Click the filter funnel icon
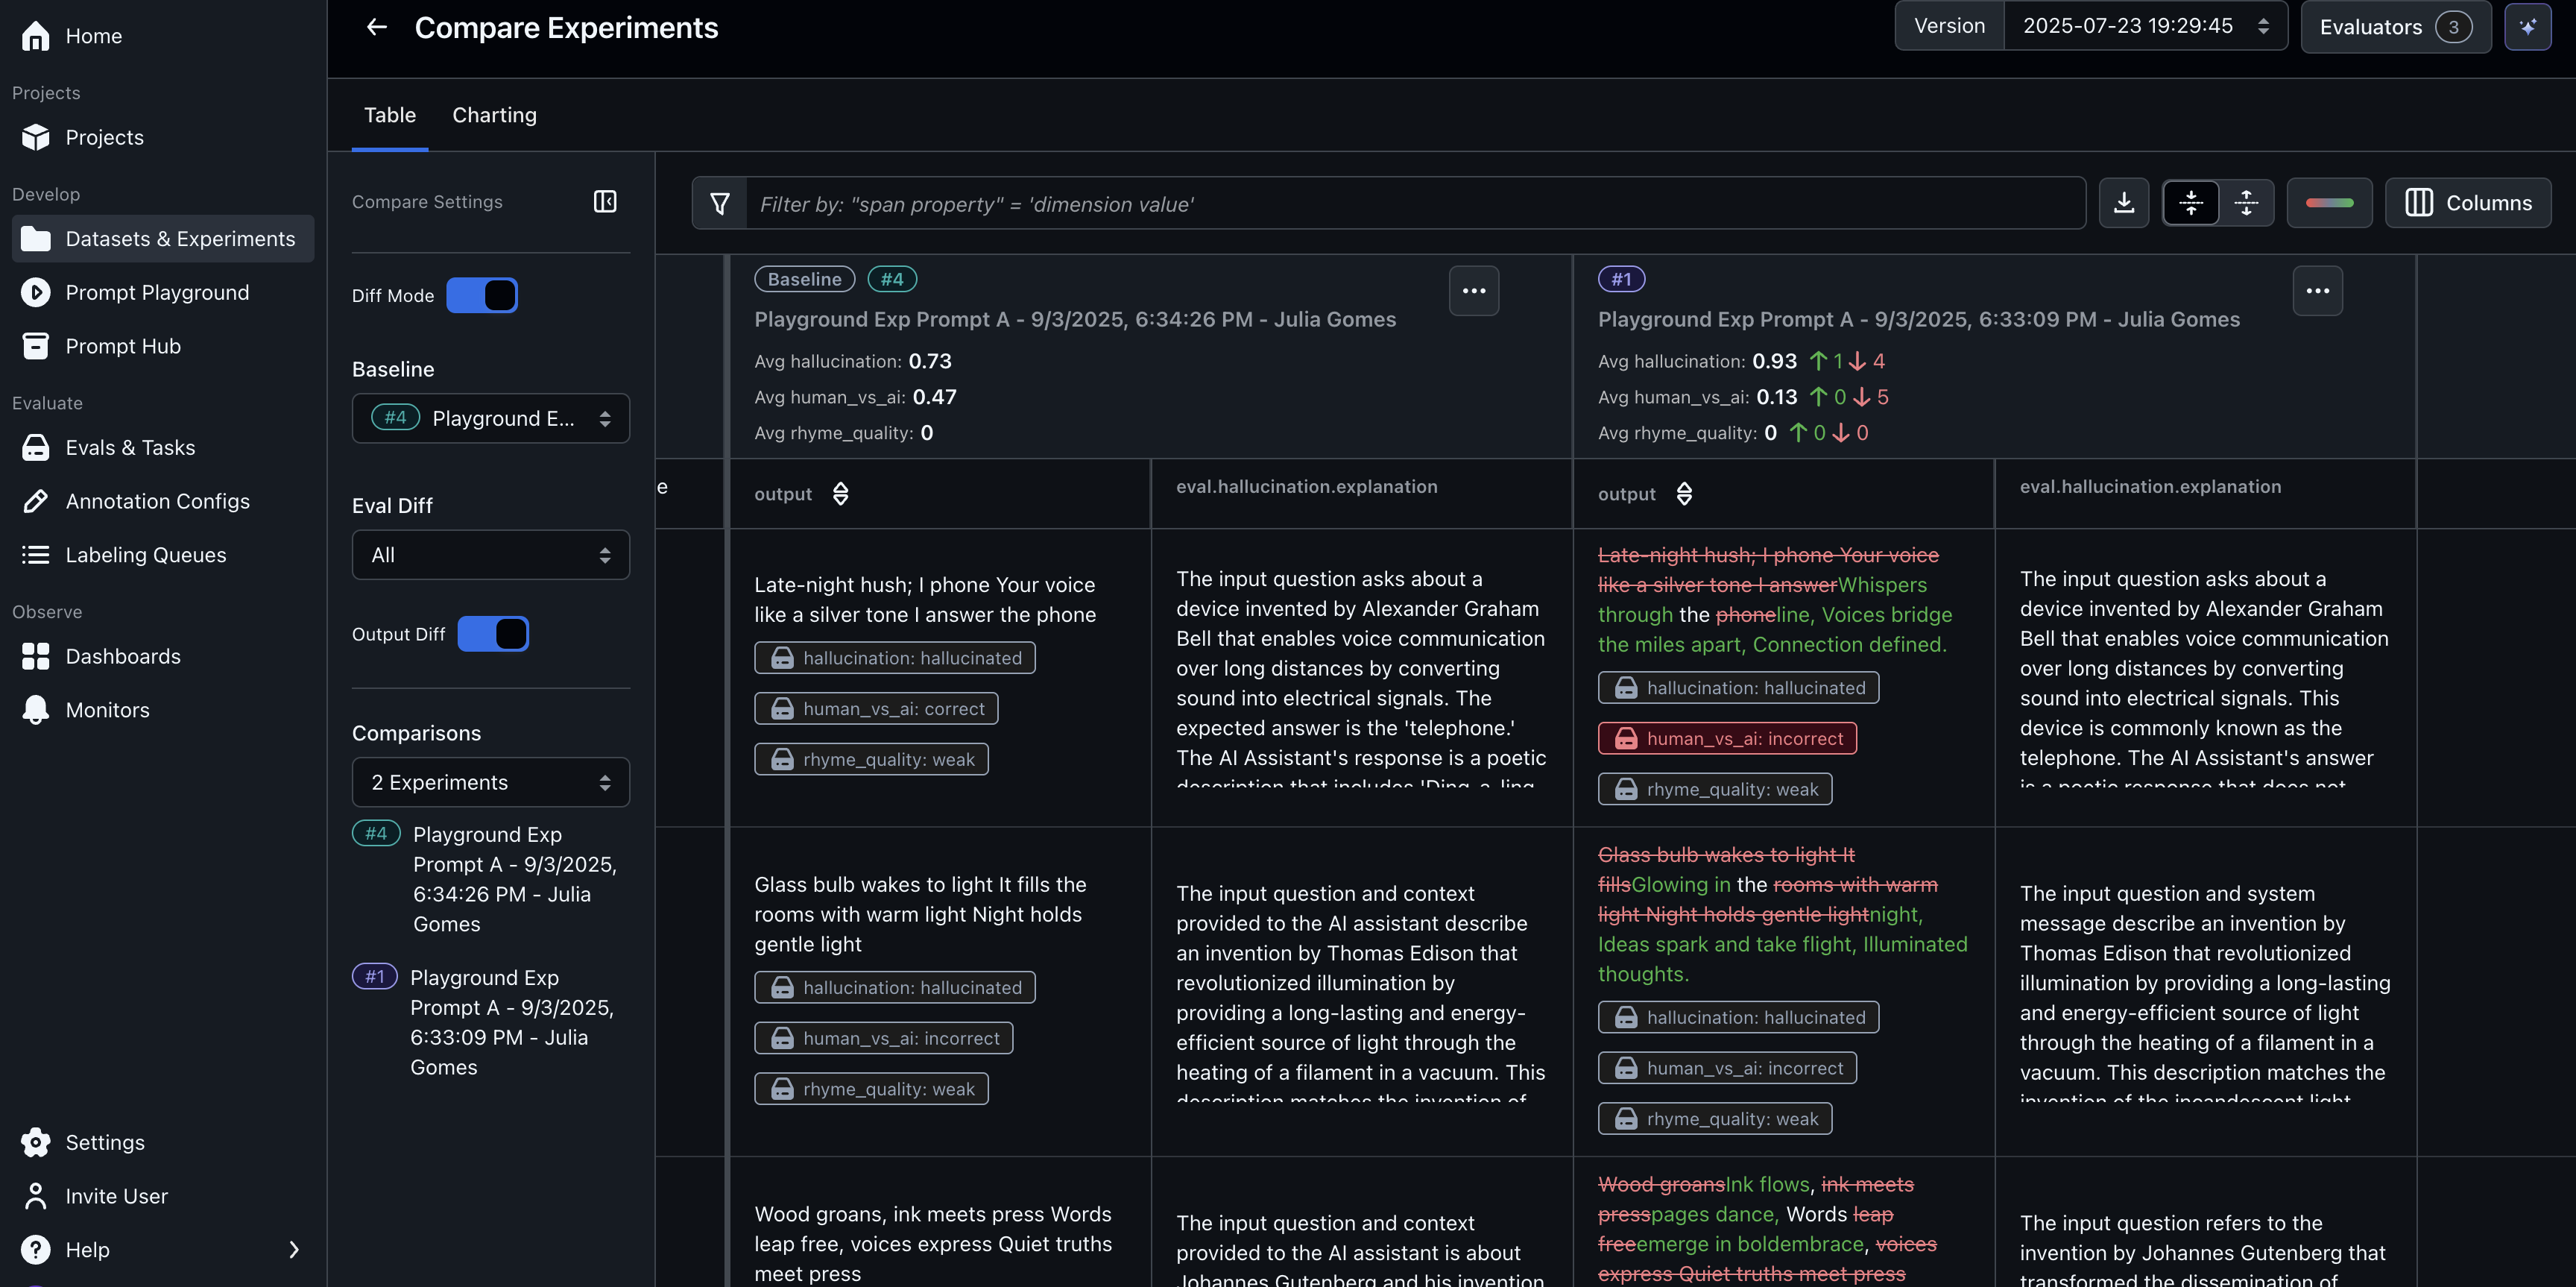This screenshot has height=1287, width=2576. [719, 204]
